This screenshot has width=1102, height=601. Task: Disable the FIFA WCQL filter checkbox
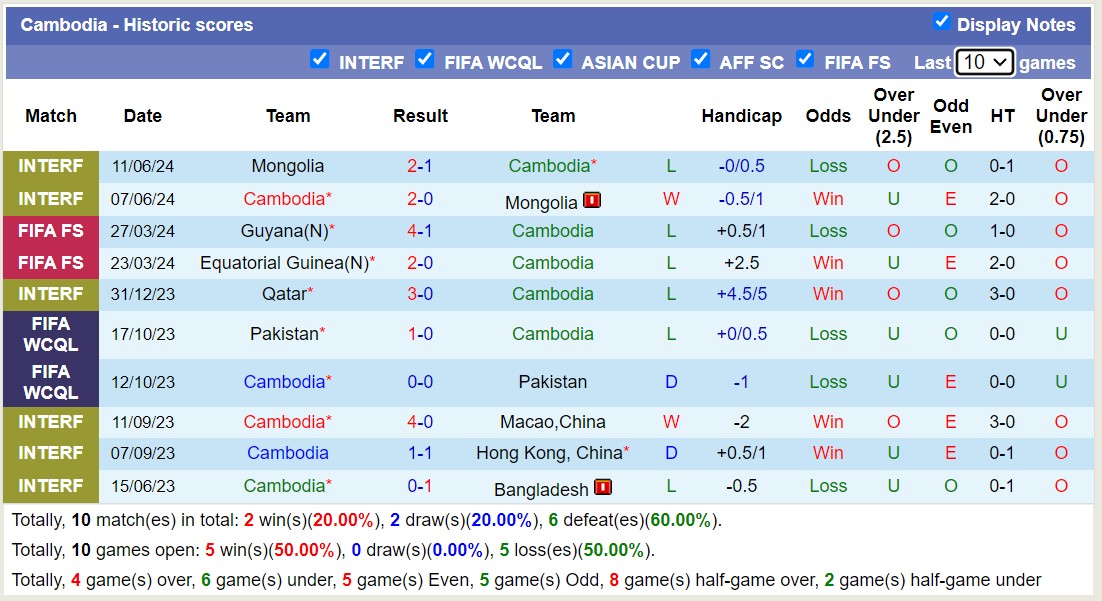(x=425, y=59)
